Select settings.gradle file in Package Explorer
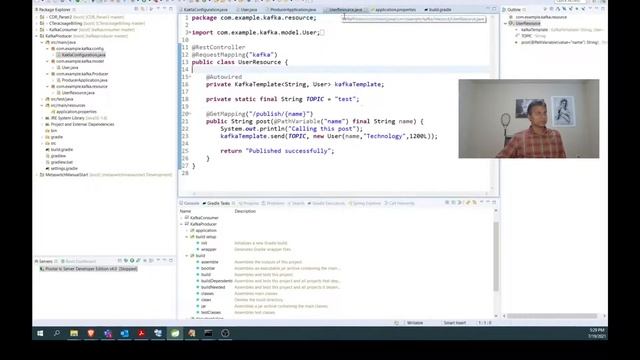 (x=64, y=168)
